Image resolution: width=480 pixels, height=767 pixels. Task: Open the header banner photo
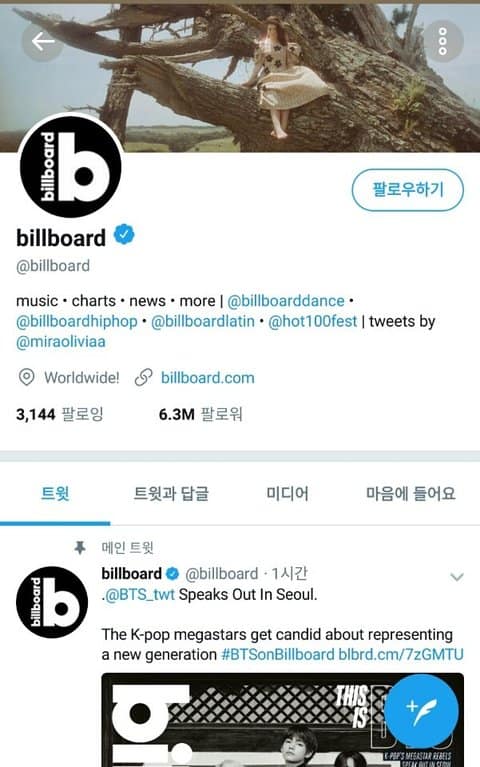pos(240,78)
